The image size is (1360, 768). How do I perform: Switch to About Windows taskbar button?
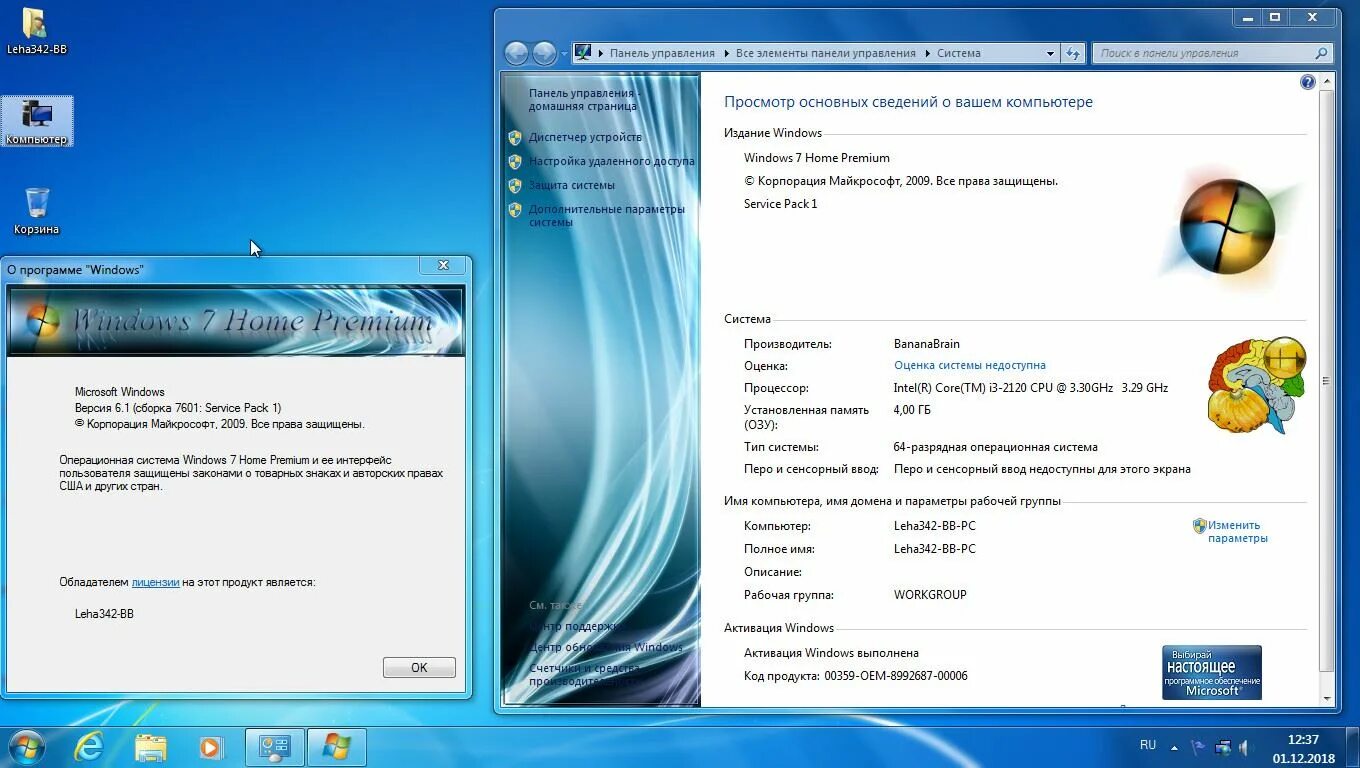(x=337, y=747)
